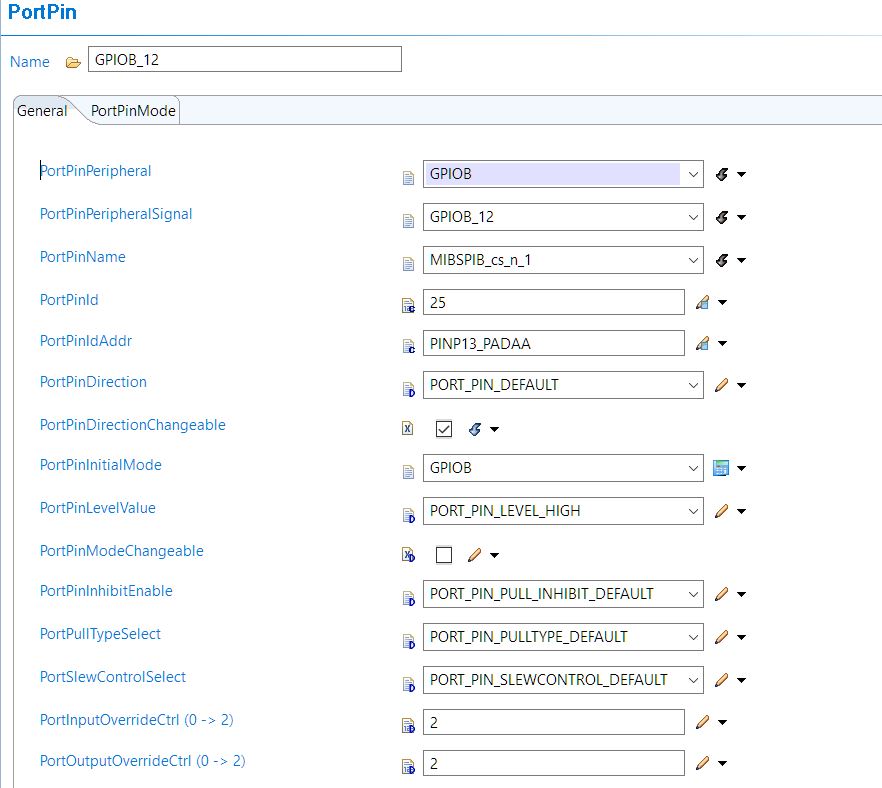Click the eraser icon next to PortPinId

703,303
